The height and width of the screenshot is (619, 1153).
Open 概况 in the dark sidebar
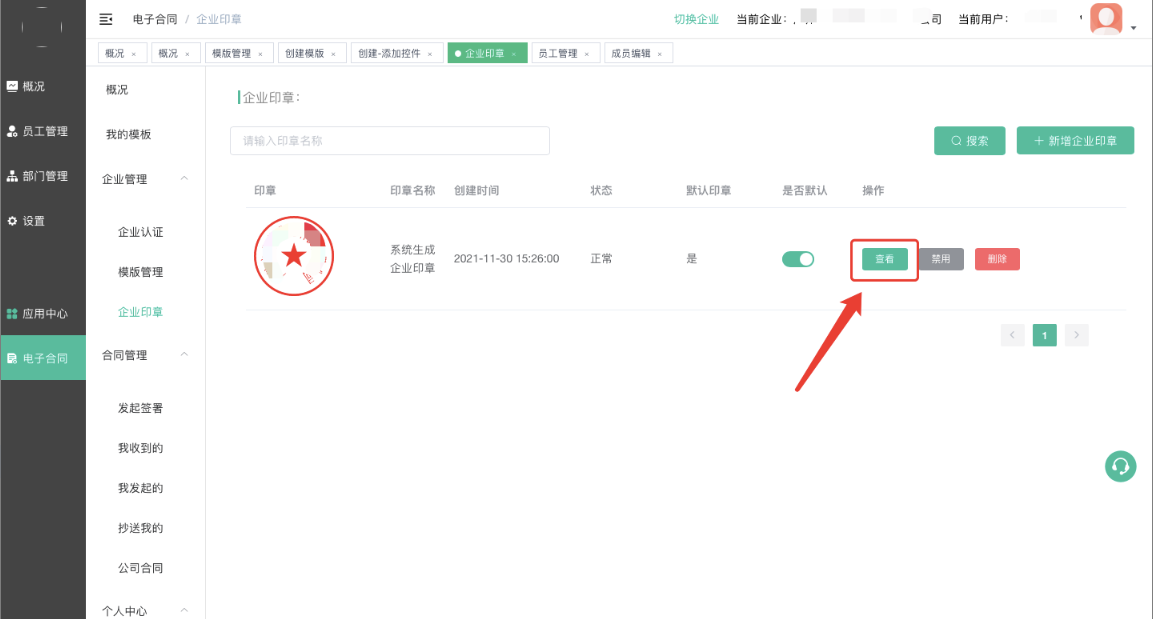coord(34,86)
